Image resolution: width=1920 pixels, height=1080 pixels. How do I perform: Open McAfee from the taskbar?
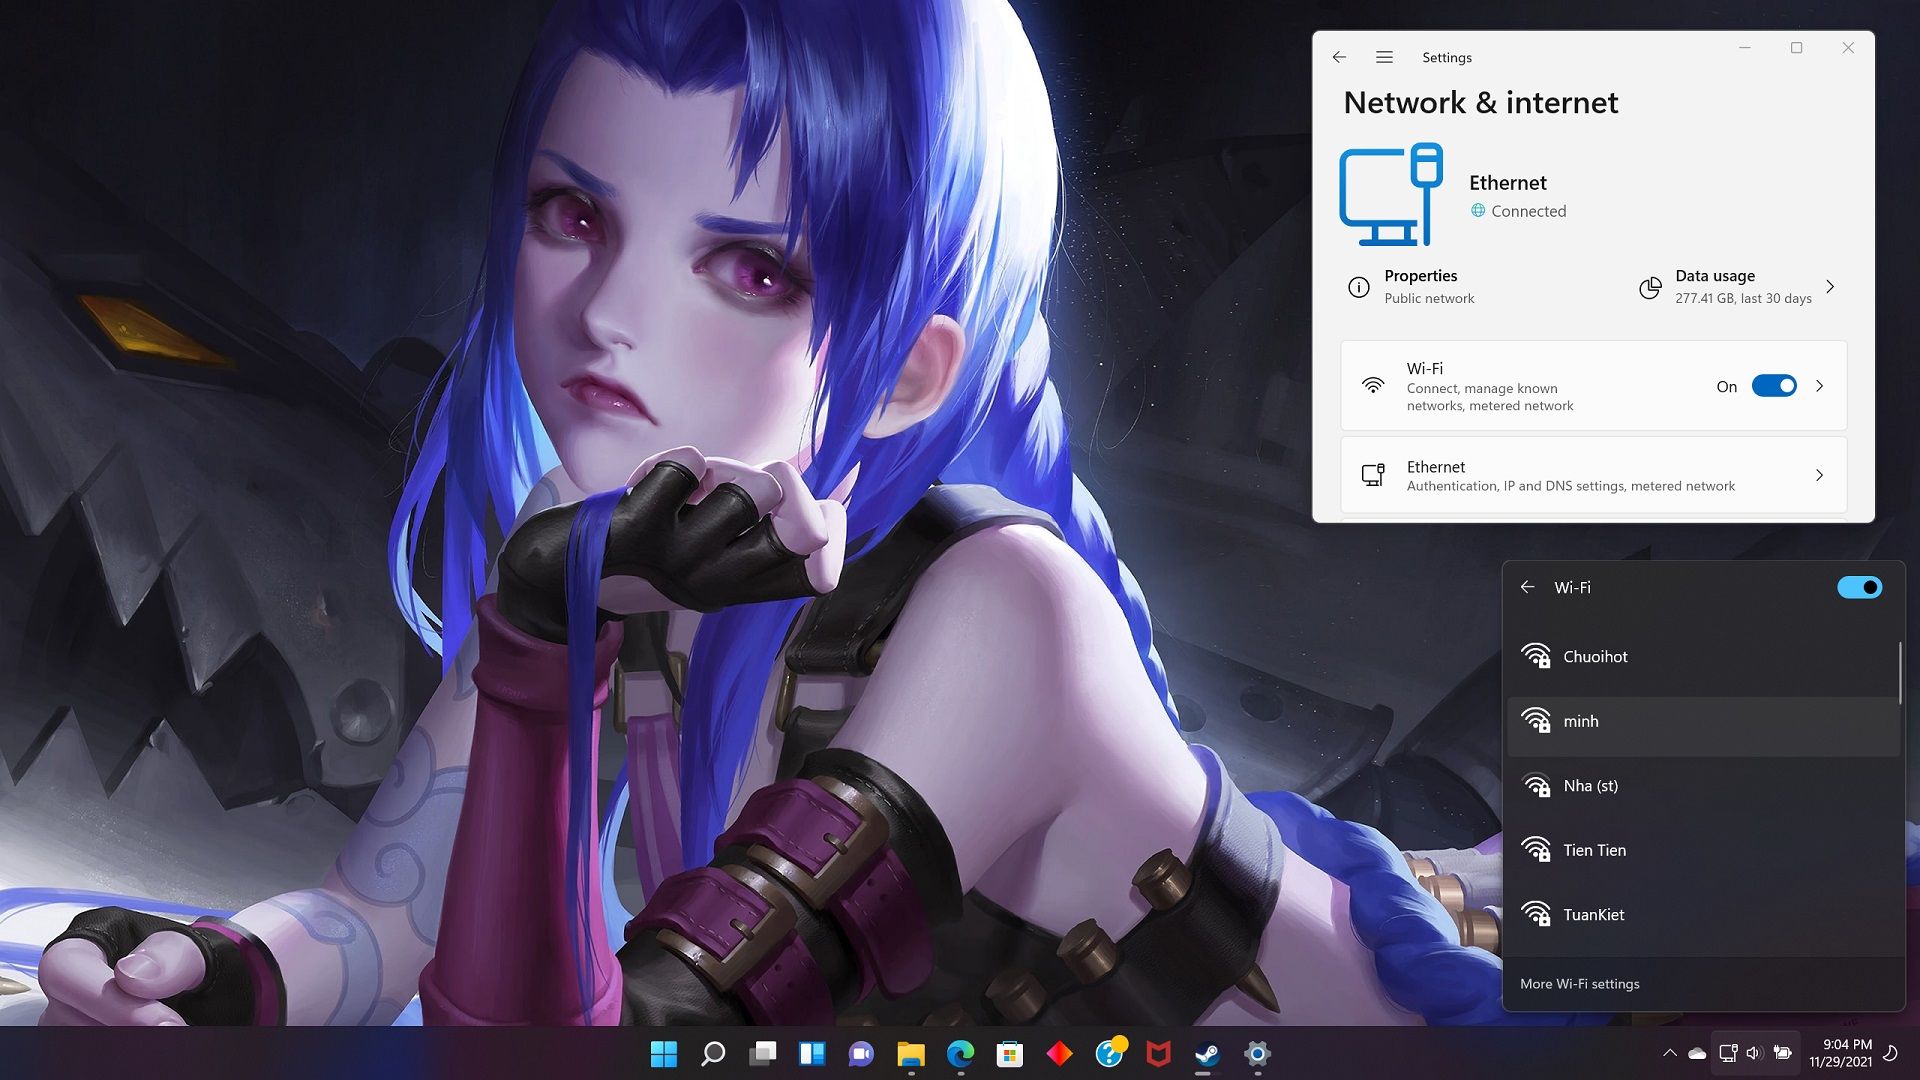pos(1158,1053)
